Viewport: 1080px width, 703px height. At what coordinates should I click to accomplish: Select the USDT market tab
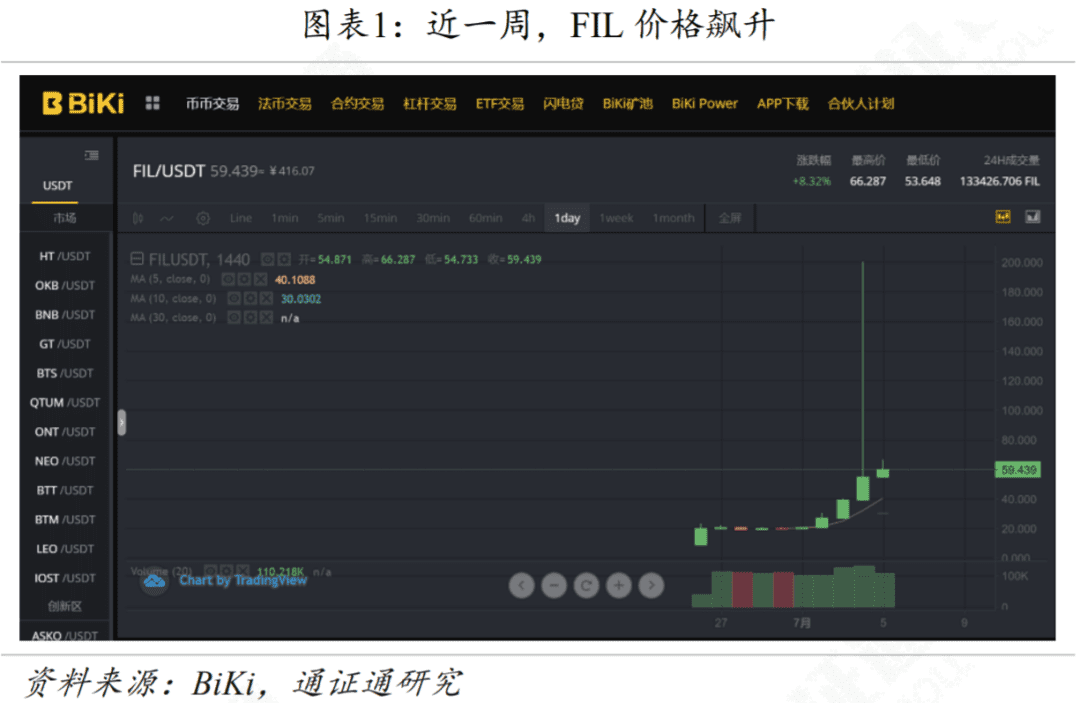click(x=57, y=185)
